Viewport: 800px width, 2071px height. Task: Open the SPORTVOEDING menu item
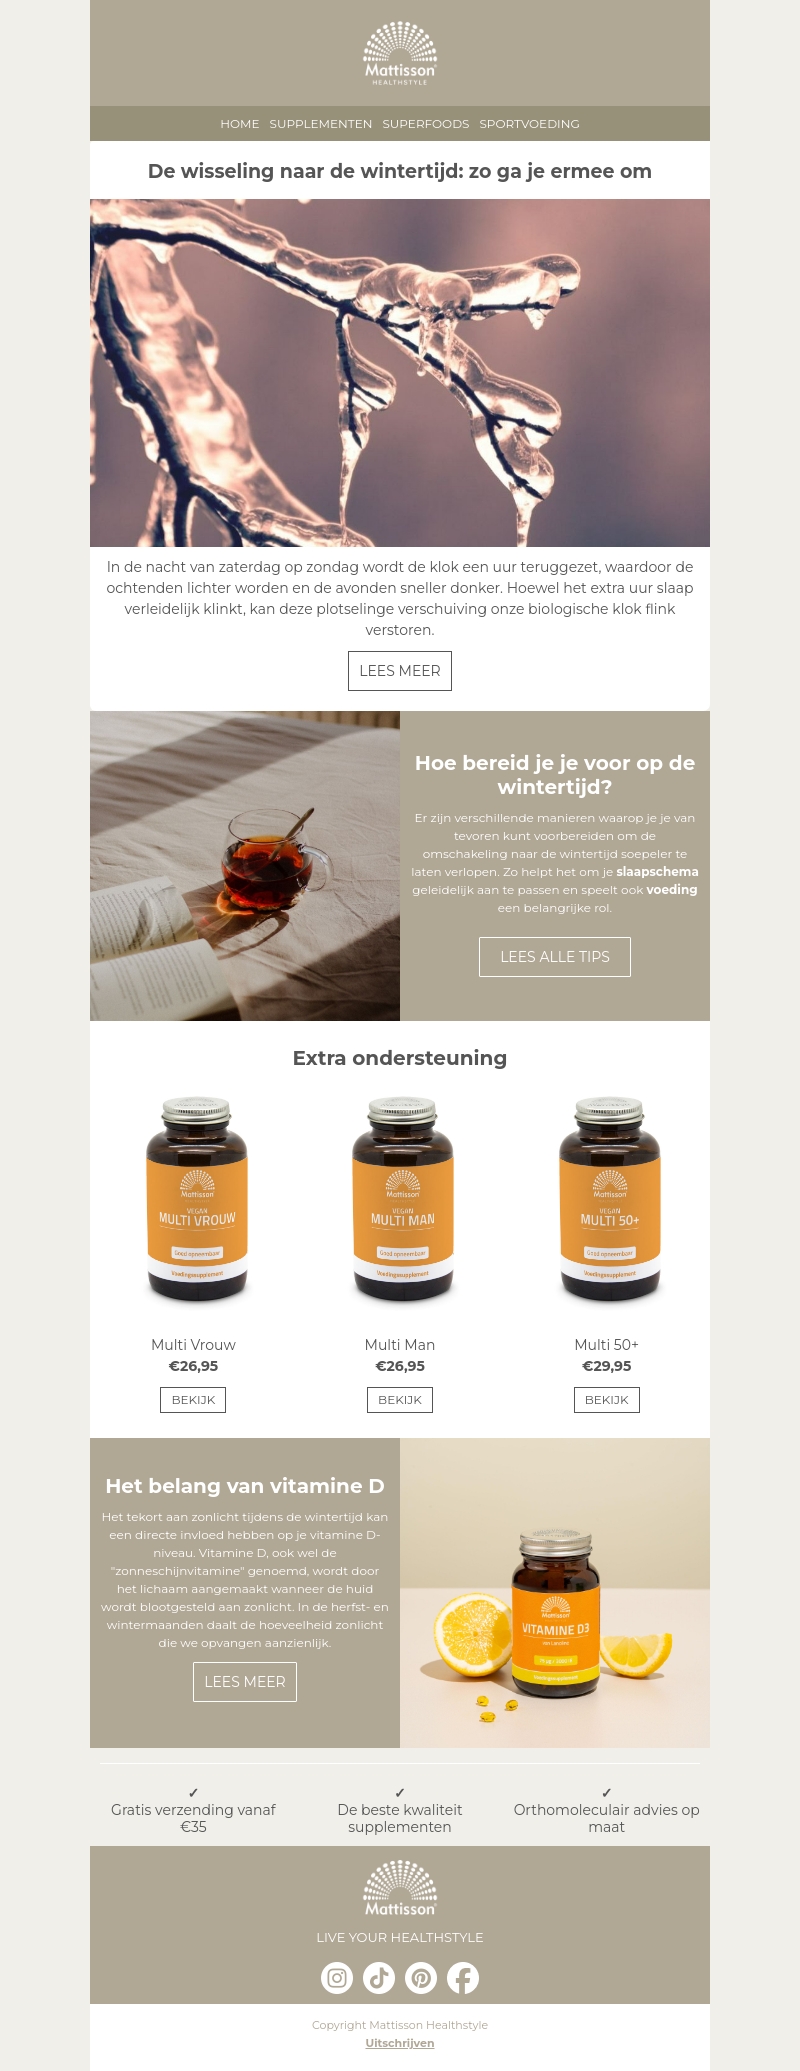[x=529, y=124]
